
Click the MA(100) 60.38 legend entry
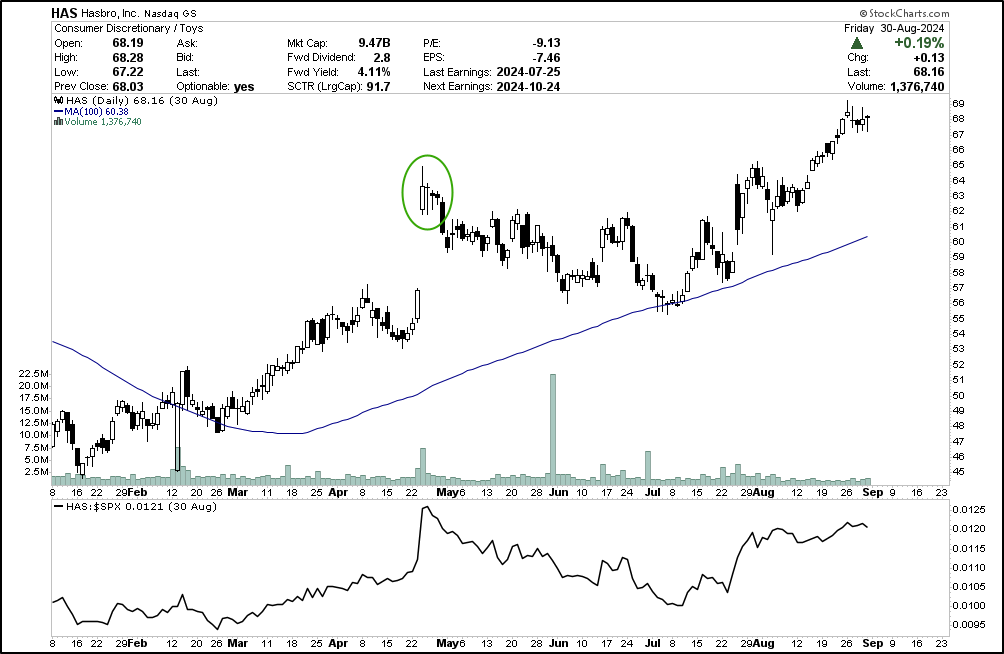click(x=91, y=111)
